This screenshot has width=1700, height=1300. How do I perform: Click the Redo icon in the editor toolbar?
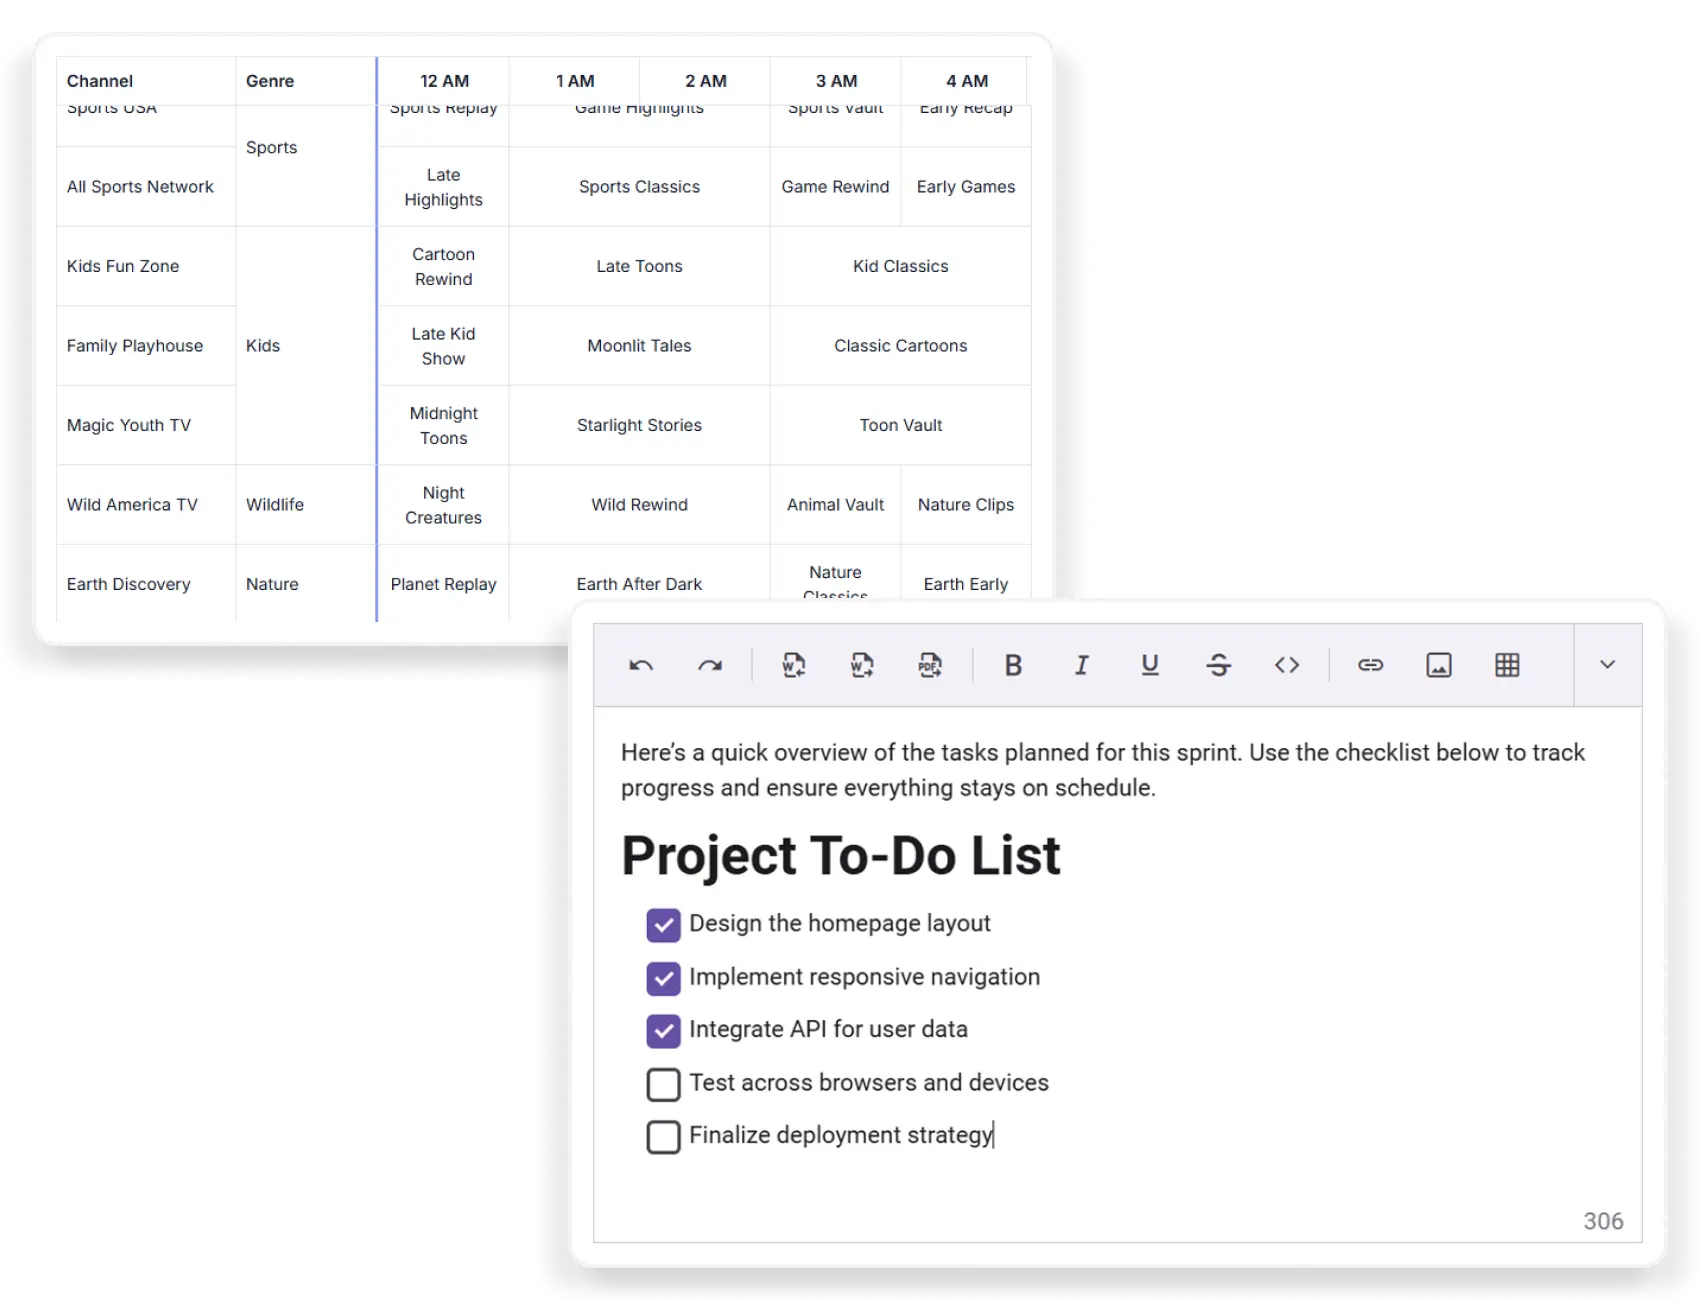click(710, 665)
